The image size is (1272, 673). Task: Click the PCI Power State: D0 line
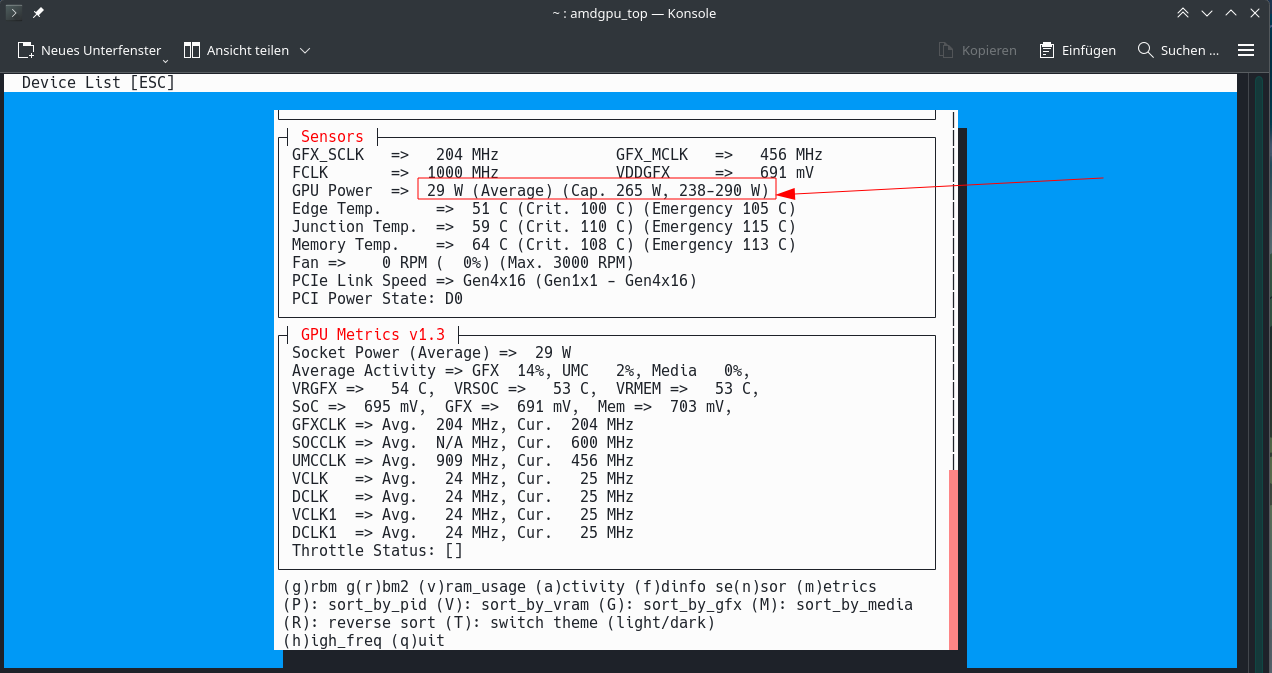[377, 299]
